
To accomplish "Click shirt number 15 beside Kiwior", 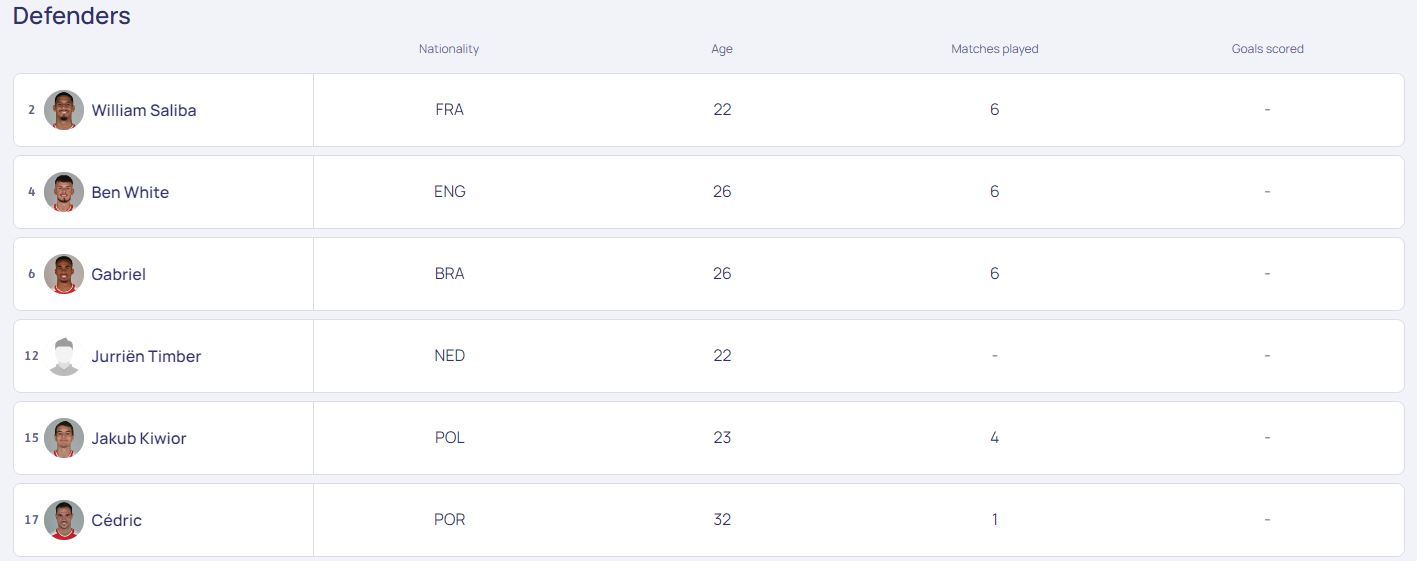I will (x=32, y=438).
